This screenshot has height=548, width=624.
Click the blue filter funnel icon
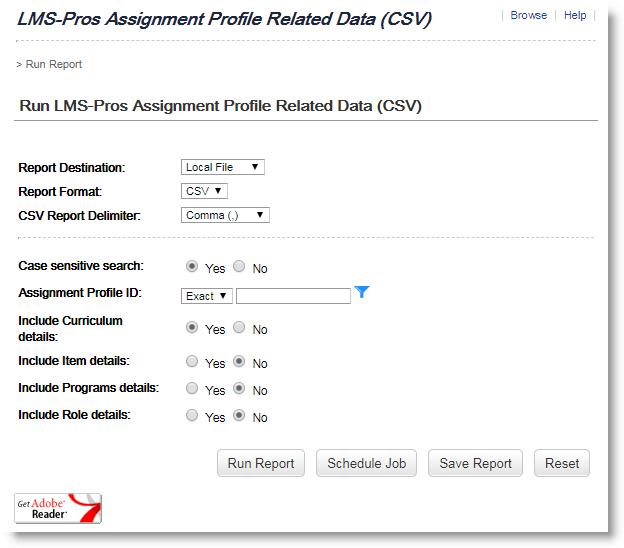(x=362, y=292)
